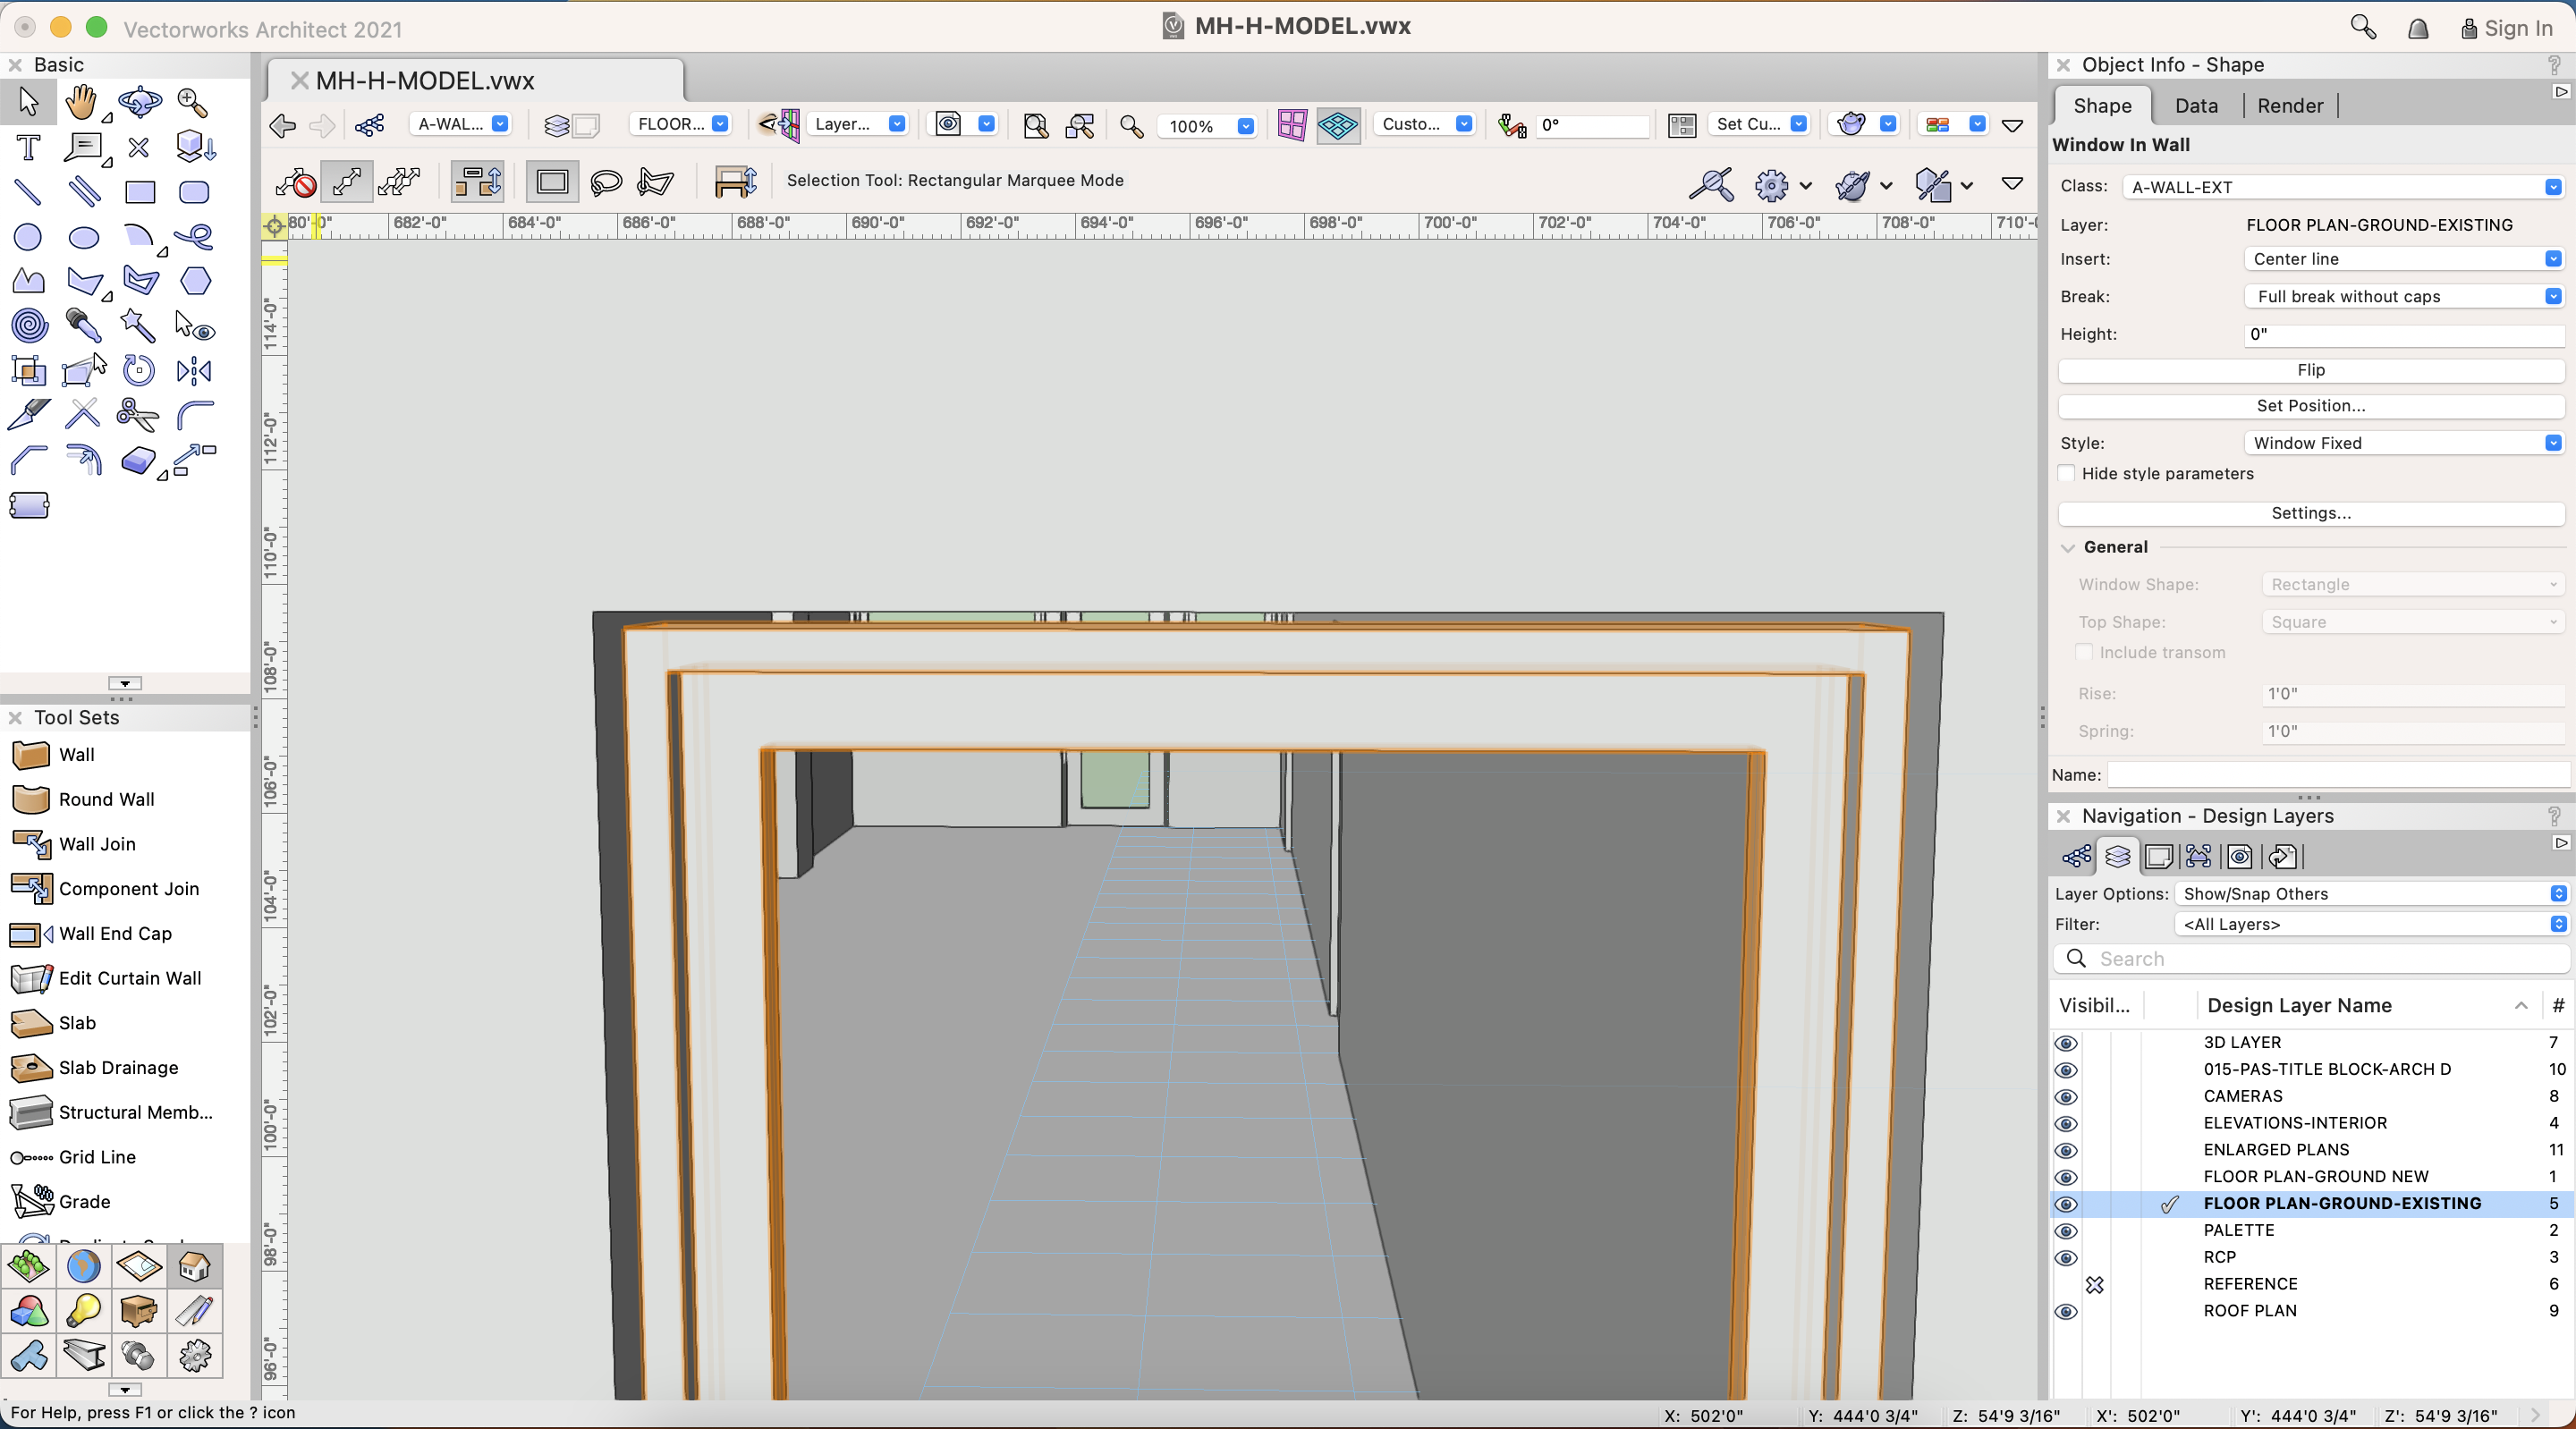The width and height of the screenshot is (2576, 1429).
Task: Collapse the General section in Object Info
Action: 2067,547
